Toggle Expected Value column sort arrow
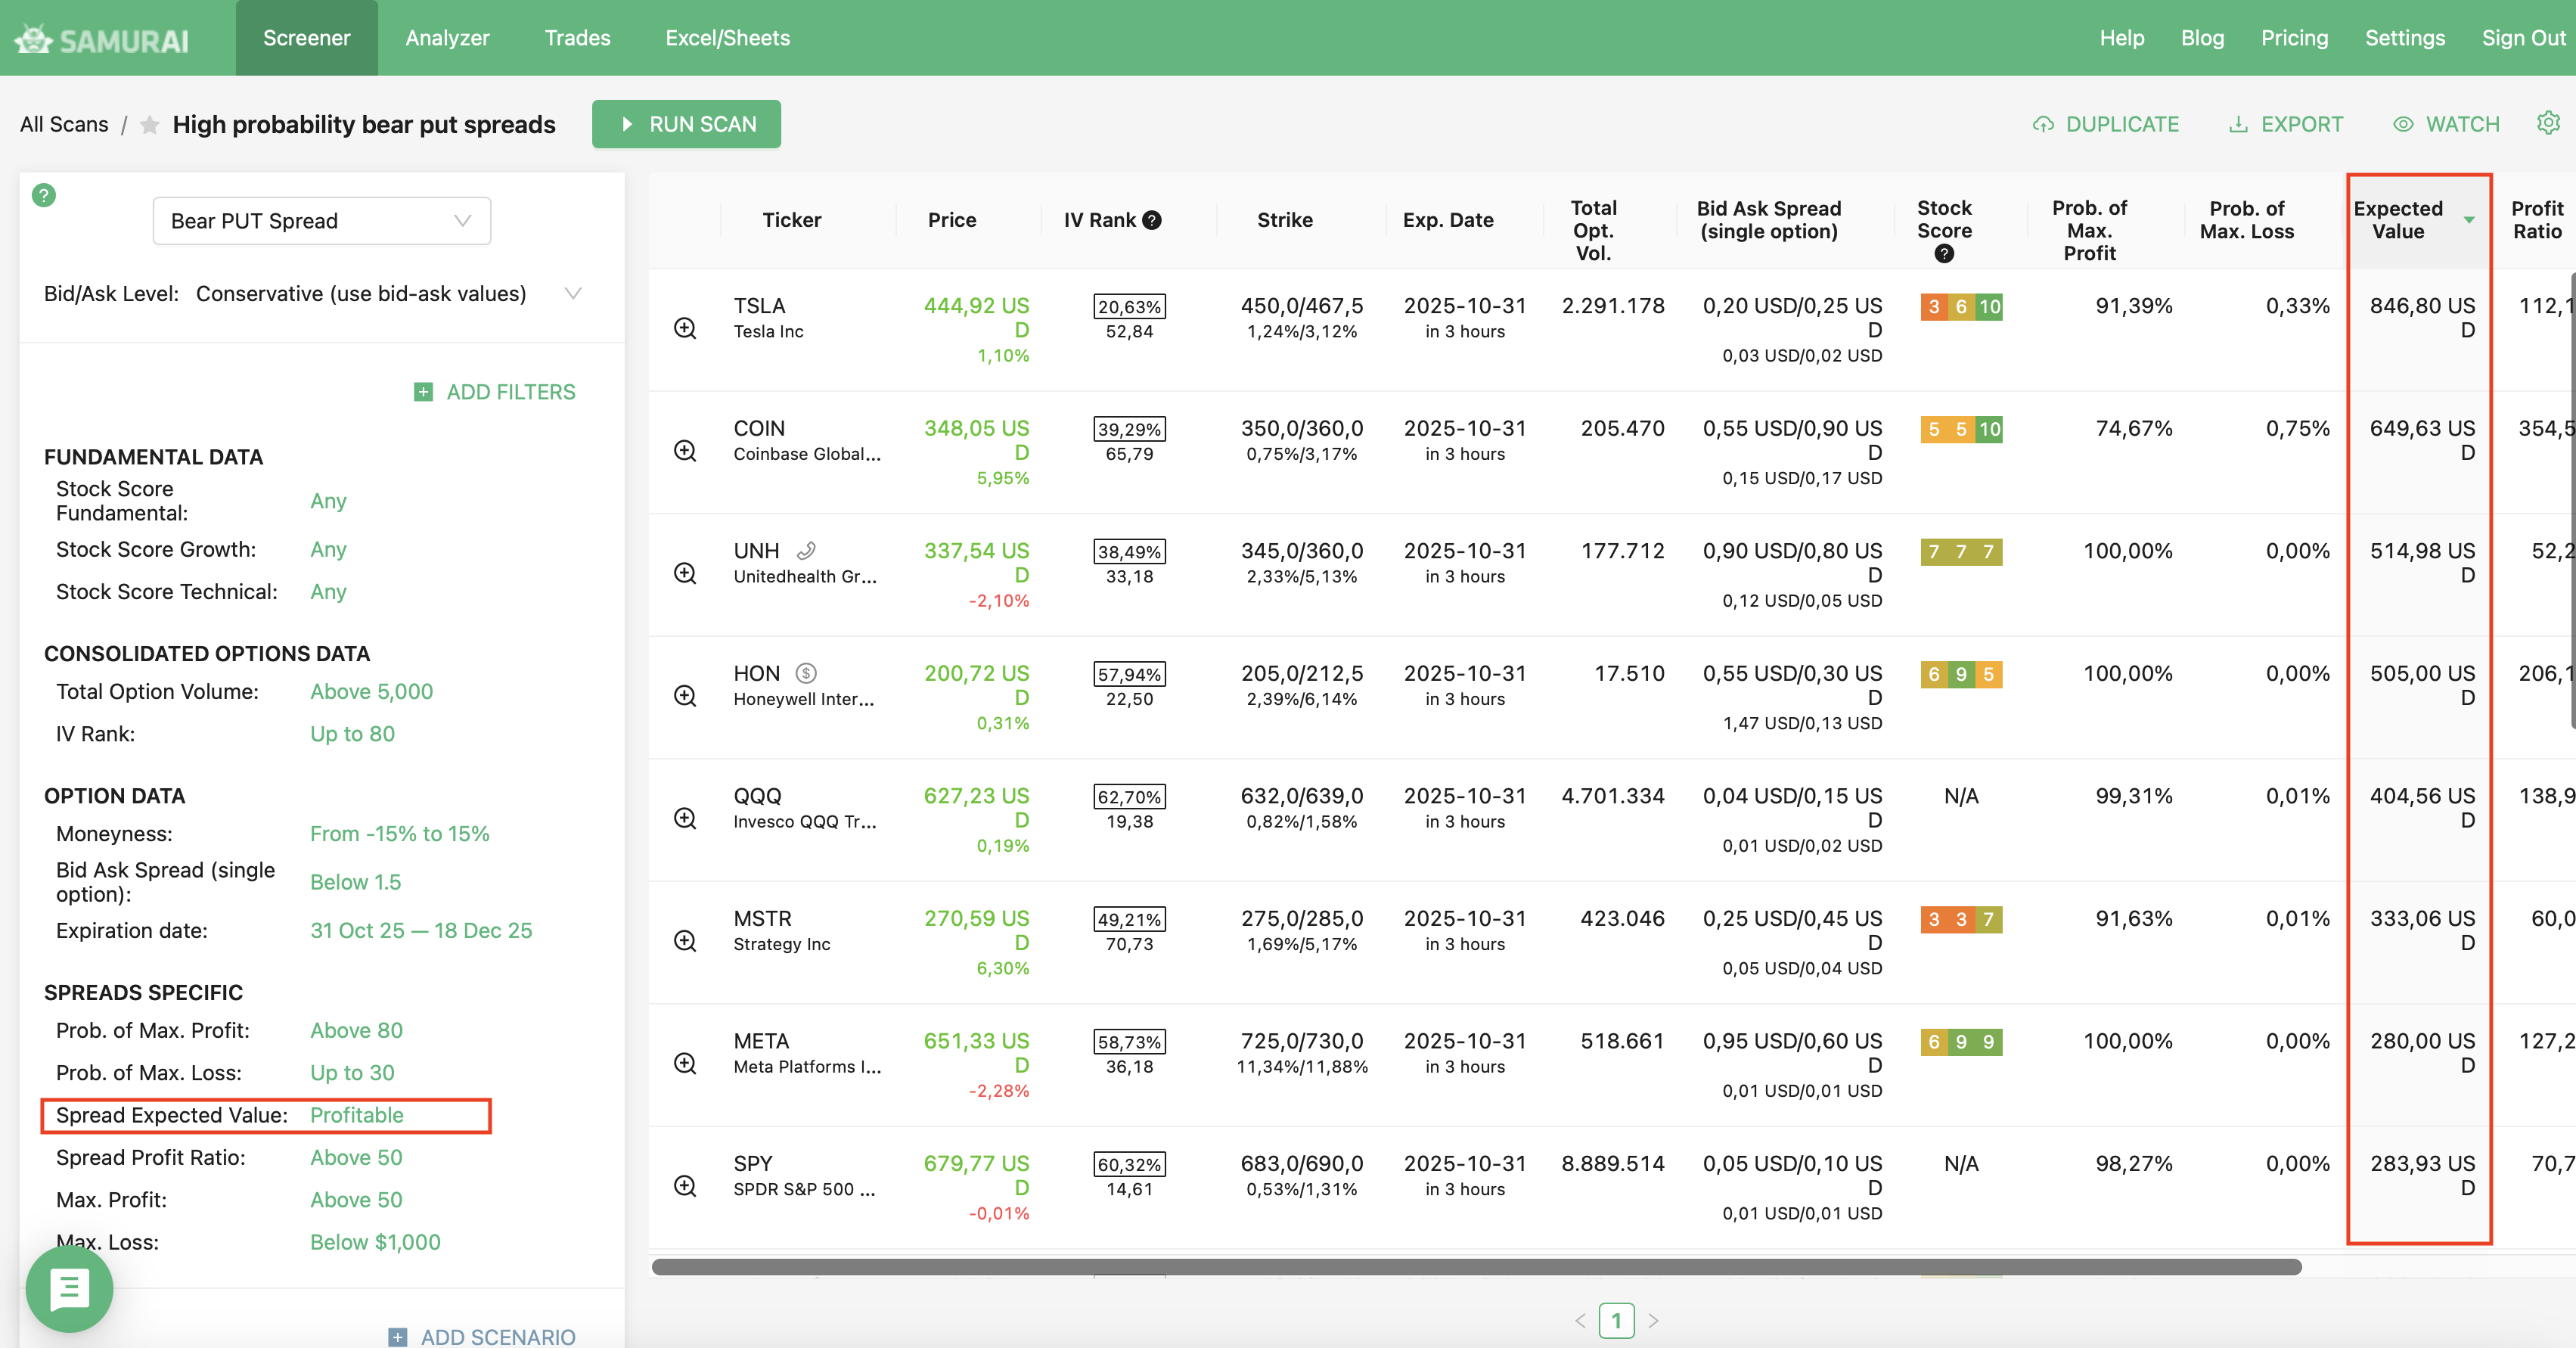Viewport: 2576px width, 1348px height. [x=2469, y=220]
